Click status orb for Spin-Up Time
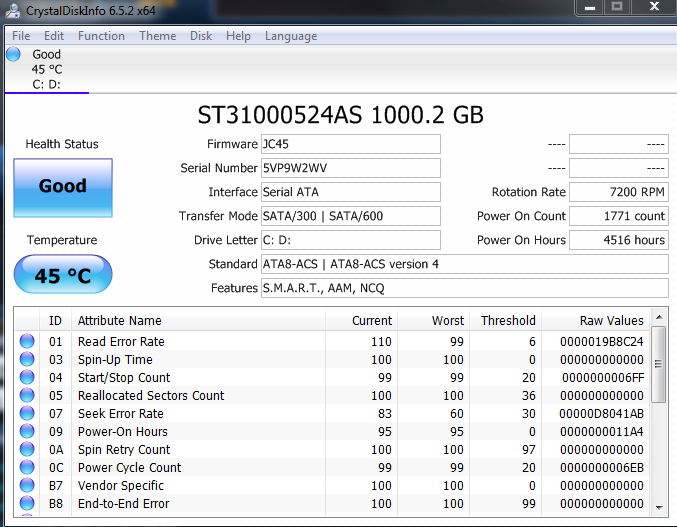 click(27, 359)
